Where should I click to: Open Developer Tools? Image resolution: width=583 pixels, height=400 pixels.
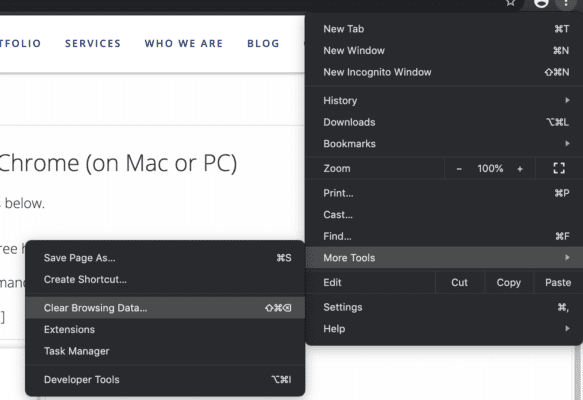point(165,380)
